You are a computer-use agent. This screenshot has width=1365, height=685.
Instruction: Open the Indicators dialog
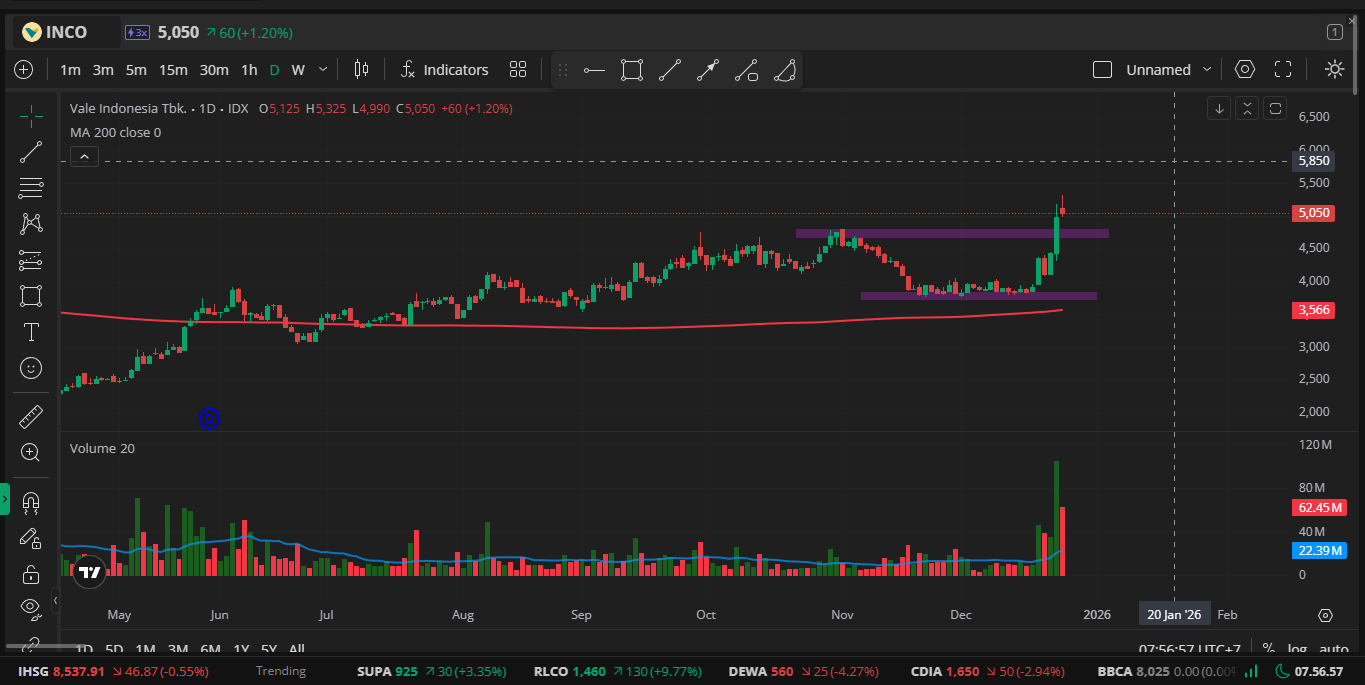[x=444, y=70]
